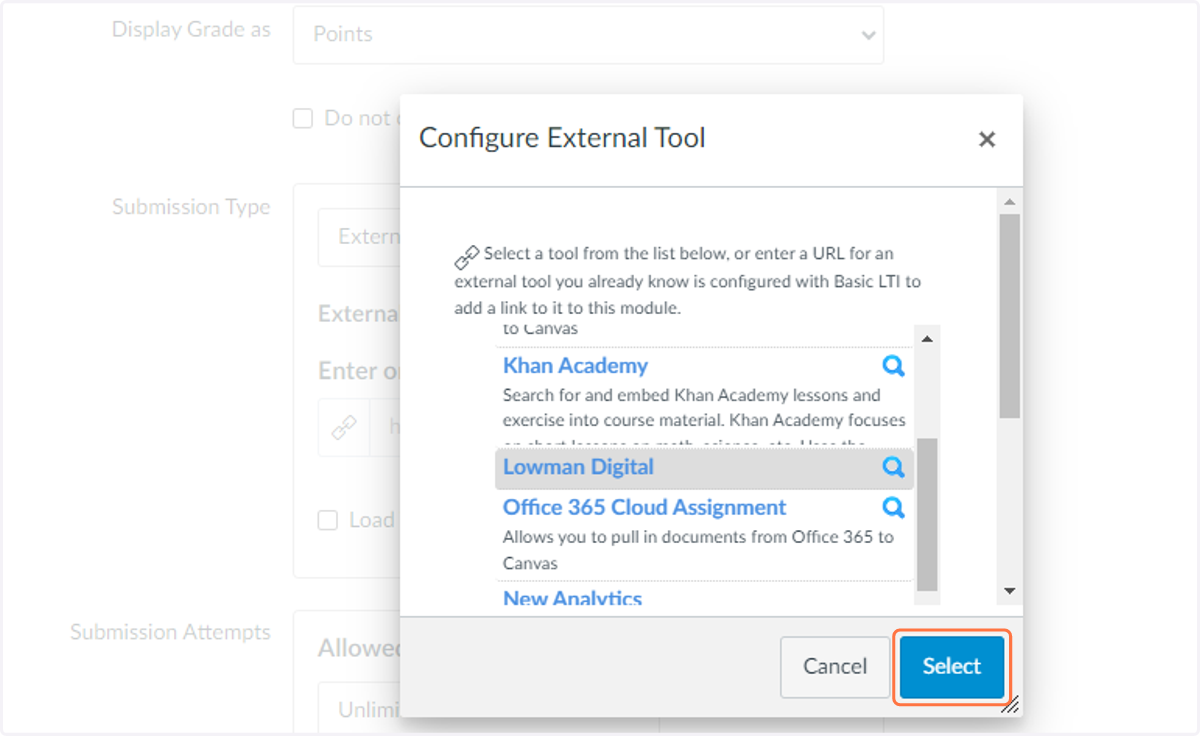Toggle the Do not count checkbox

pyautogui.click(x=303, y=119)
